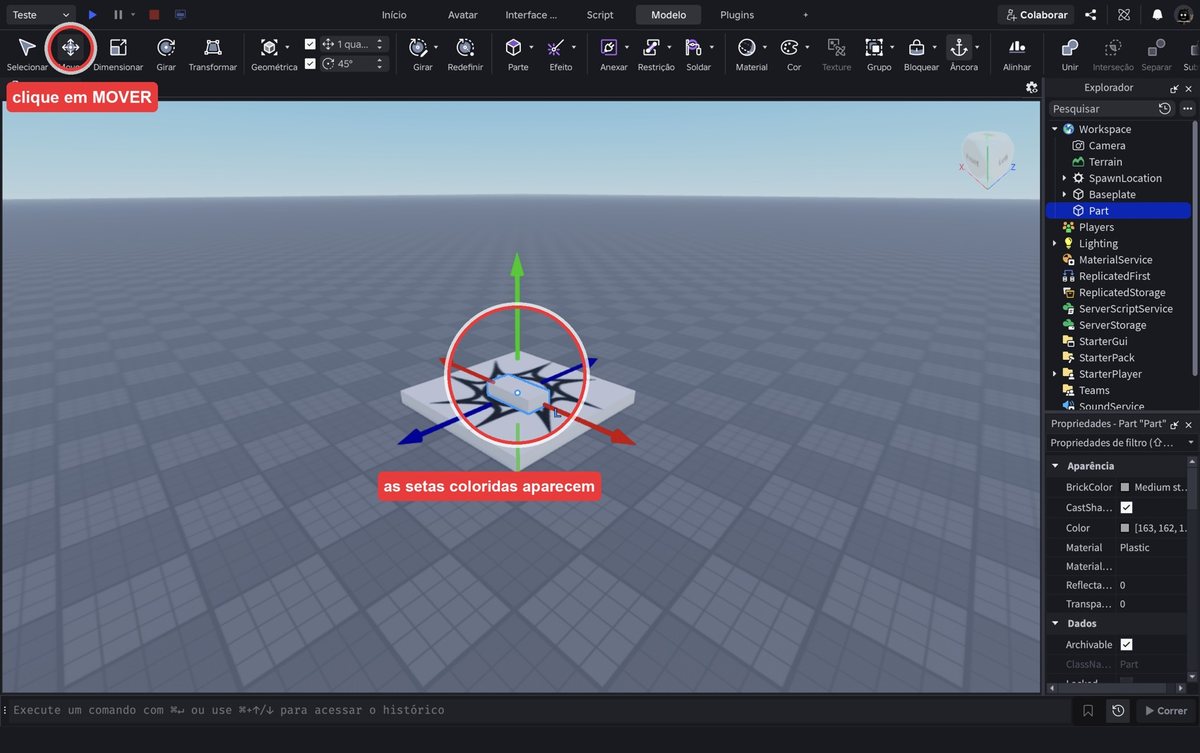
Task: Add a new tab with plus button
Action: pos(806,15)
